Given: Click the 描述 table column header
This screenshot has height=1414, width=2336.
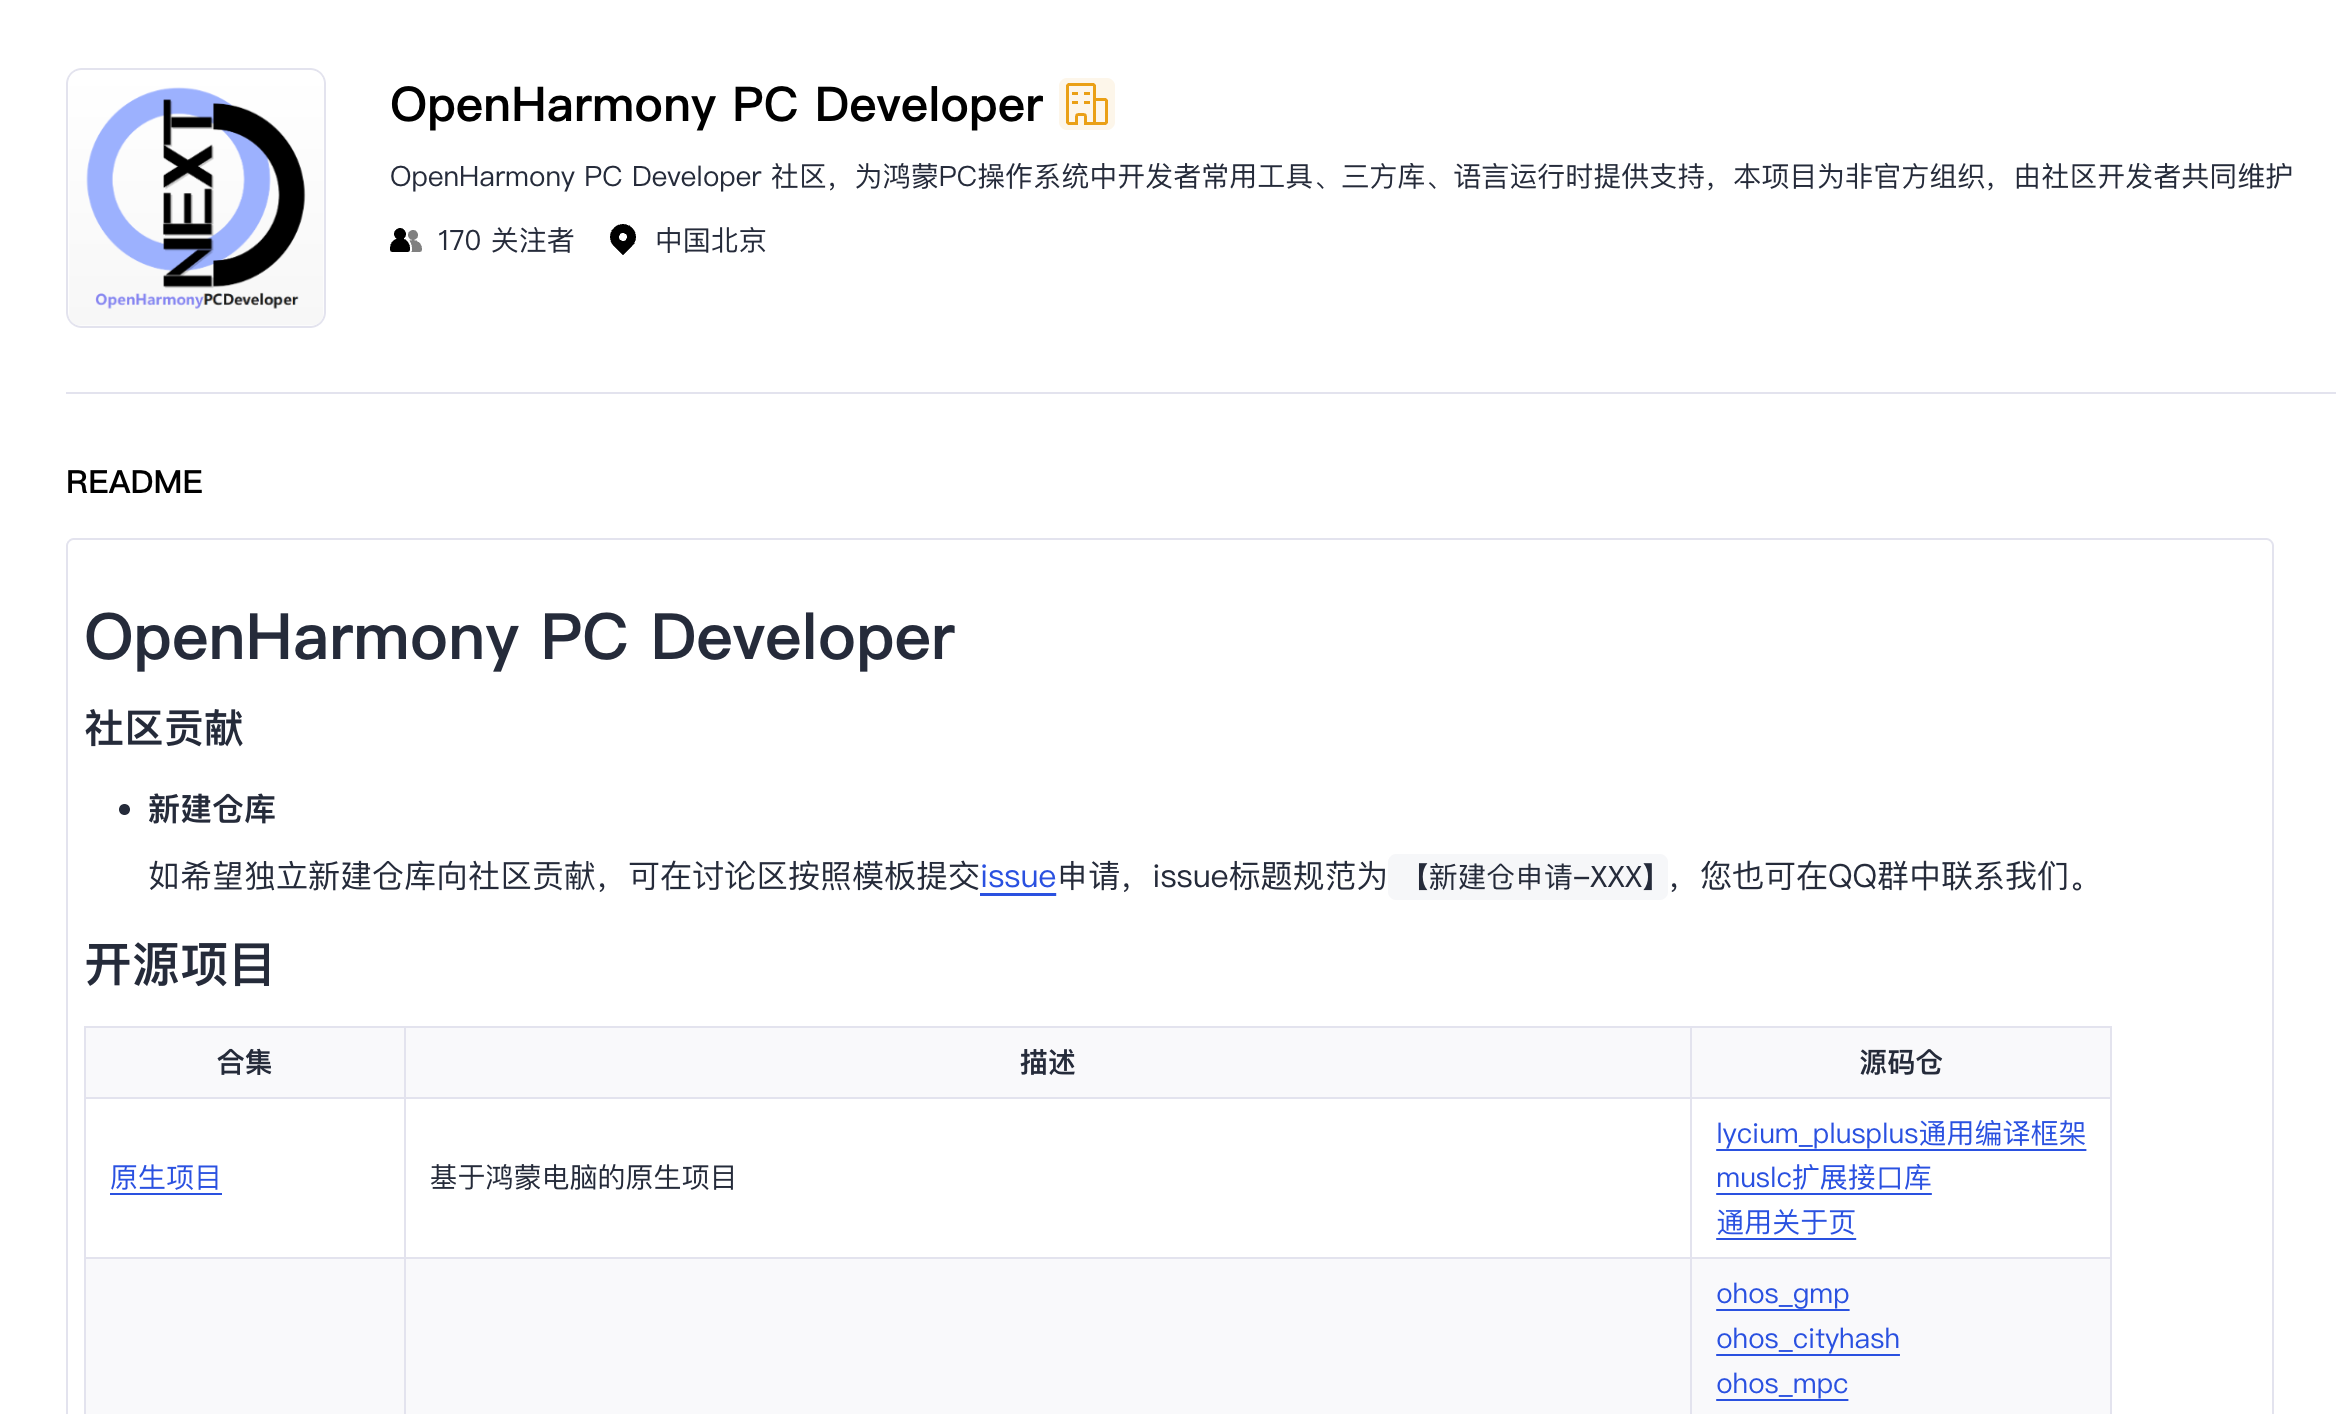Looking at the screenshot, I should pyautogui.click(x=1047, y=1062).
